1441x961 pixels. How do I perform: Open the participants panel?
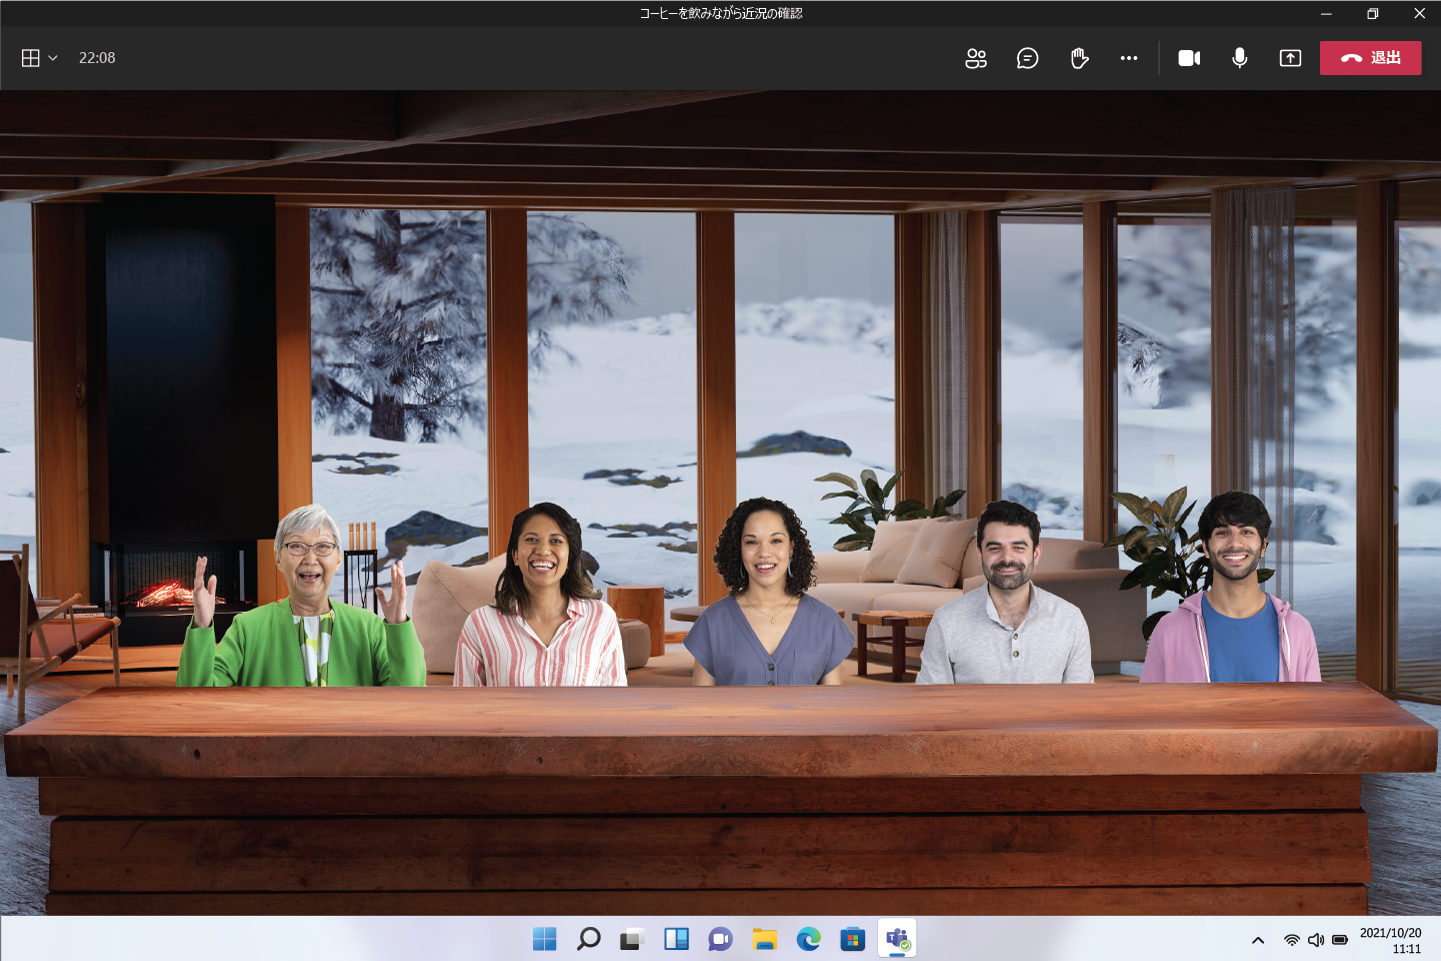click(x=976, y=58)
